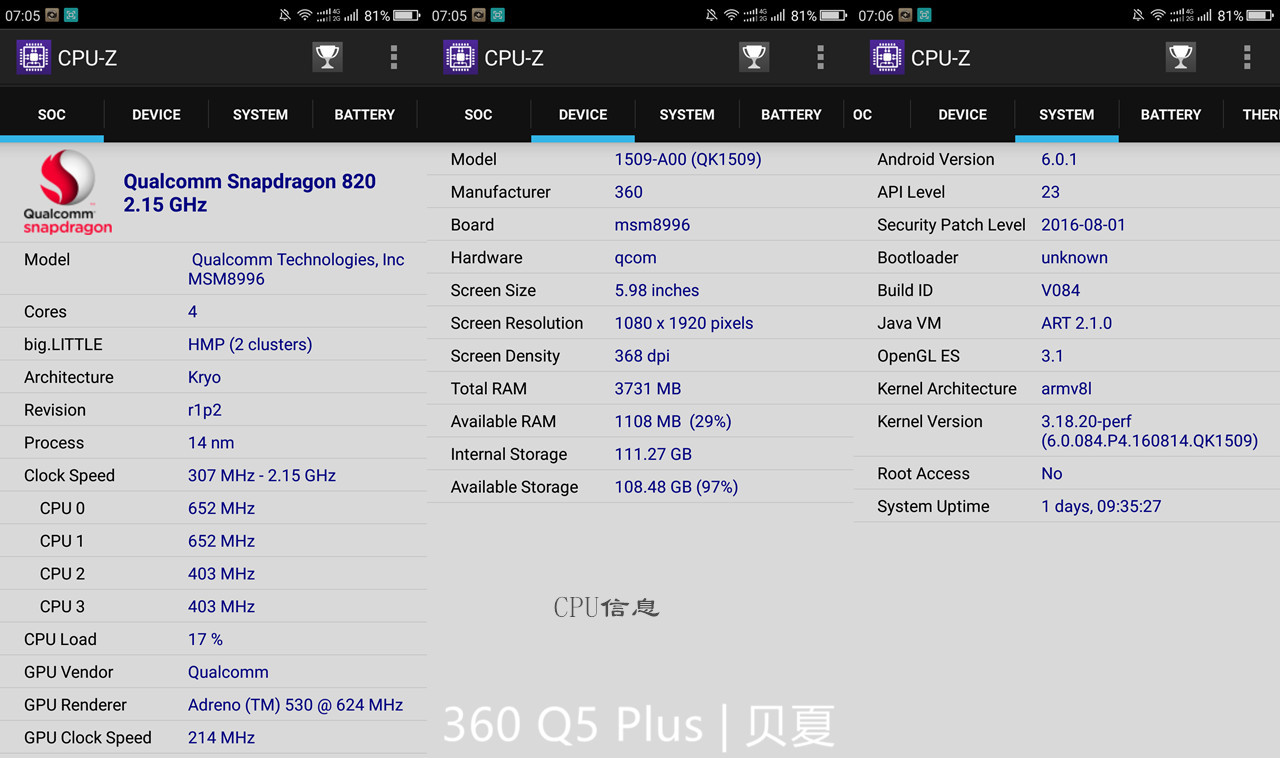Image resolution: width=1280 pixels, height=758 pixels.
Task: Tap the muted bell icon in the right screen's status bar
Action: (1139, 15)
